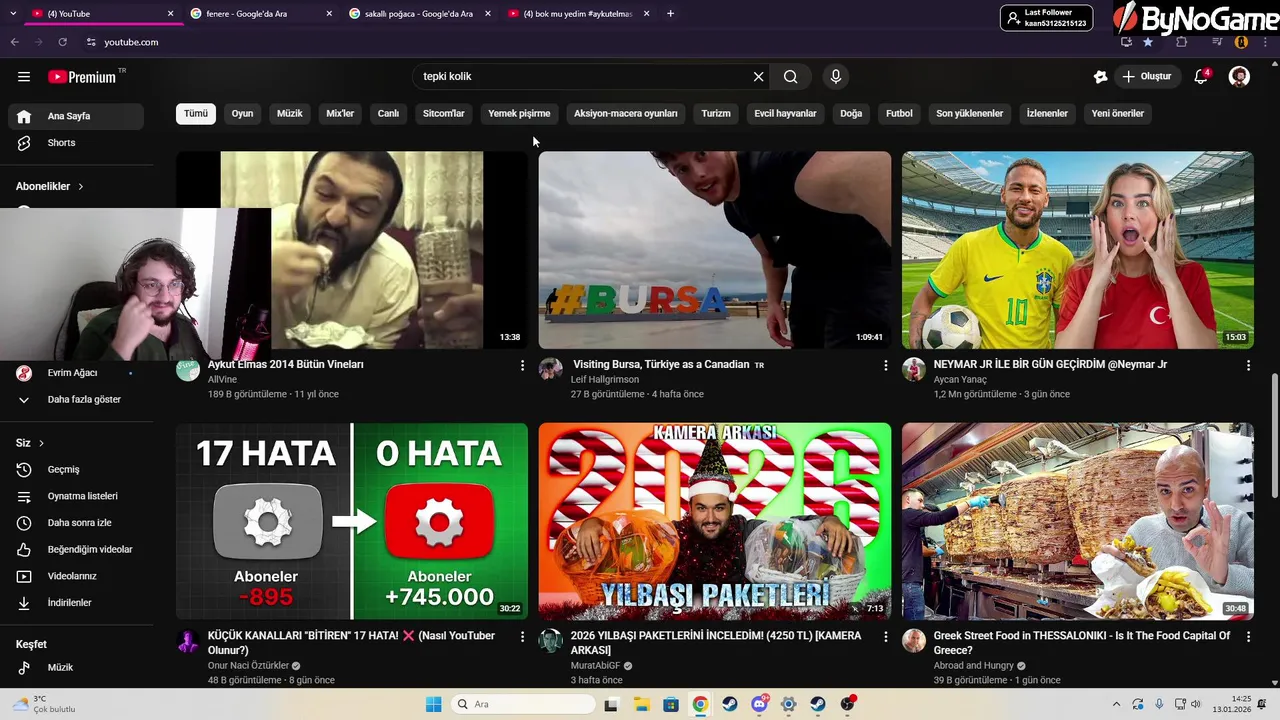Viewport: 1280px width, 720px height.
Task: Click the Oluştur create button
Action: click(x=1146, y=76)
